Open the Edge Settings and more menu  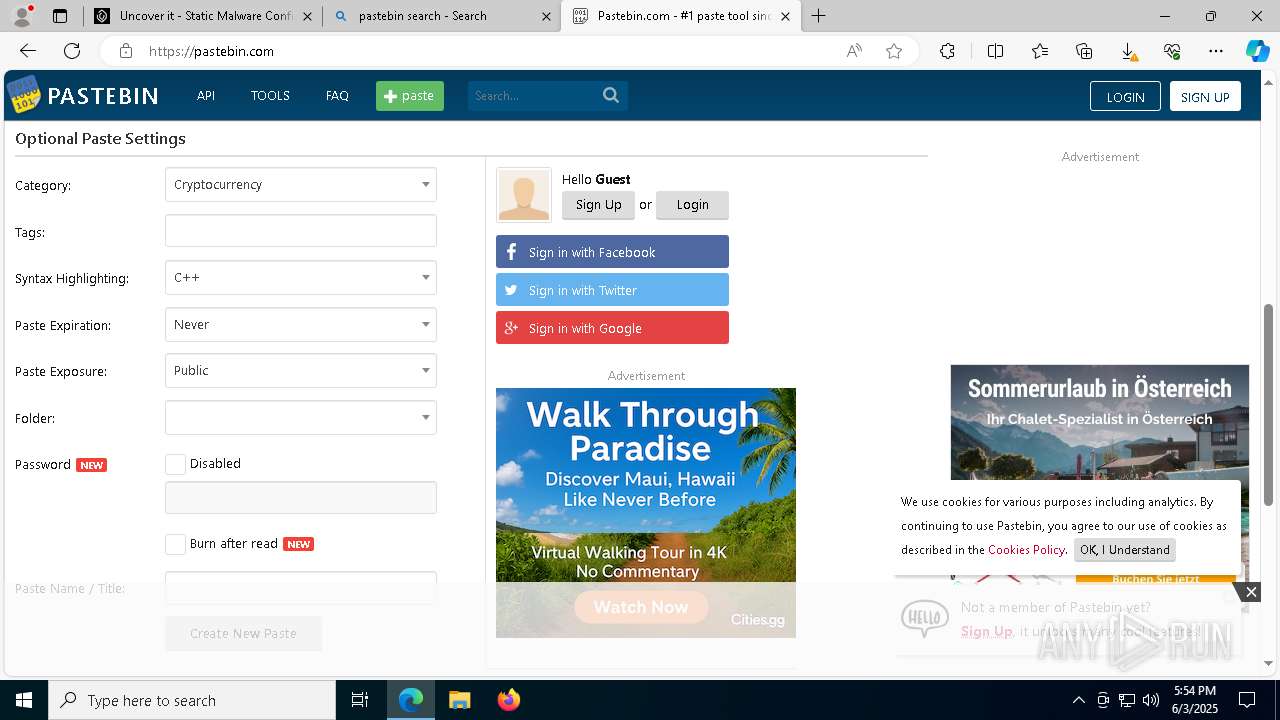coord(1216,51)
